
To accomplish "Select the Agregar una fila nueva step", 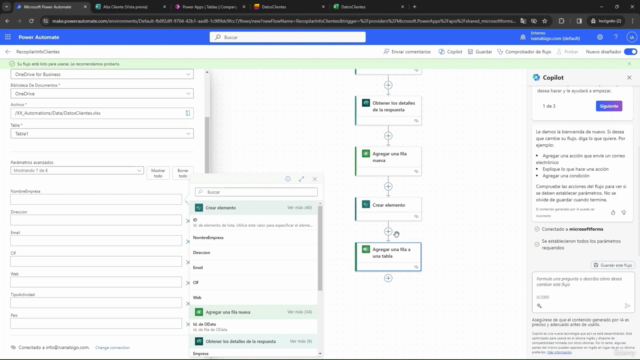I will pos(388,161).
